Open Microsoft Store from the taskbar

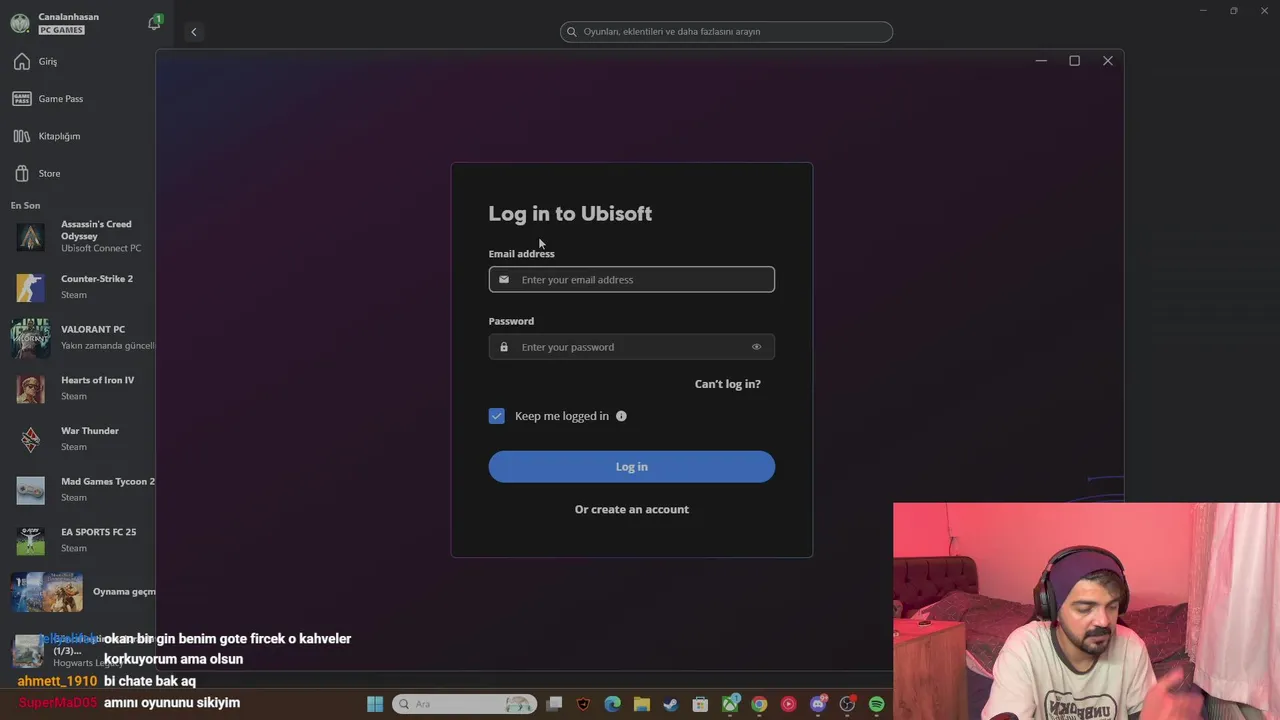tap(701, 704)
